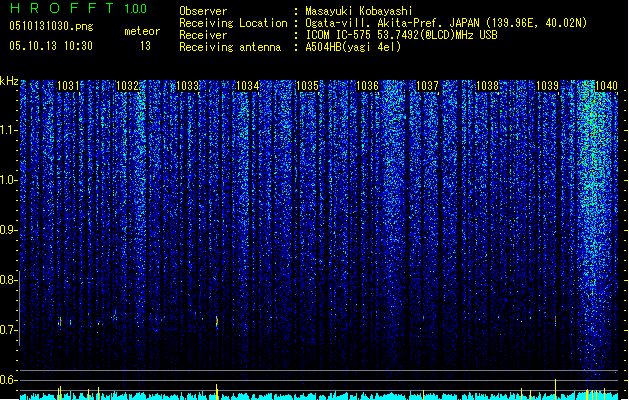Screen dimensions: 629x400
Task: Click the 0.7 kHz frequency axis label
Action: [x=8, y=330]
